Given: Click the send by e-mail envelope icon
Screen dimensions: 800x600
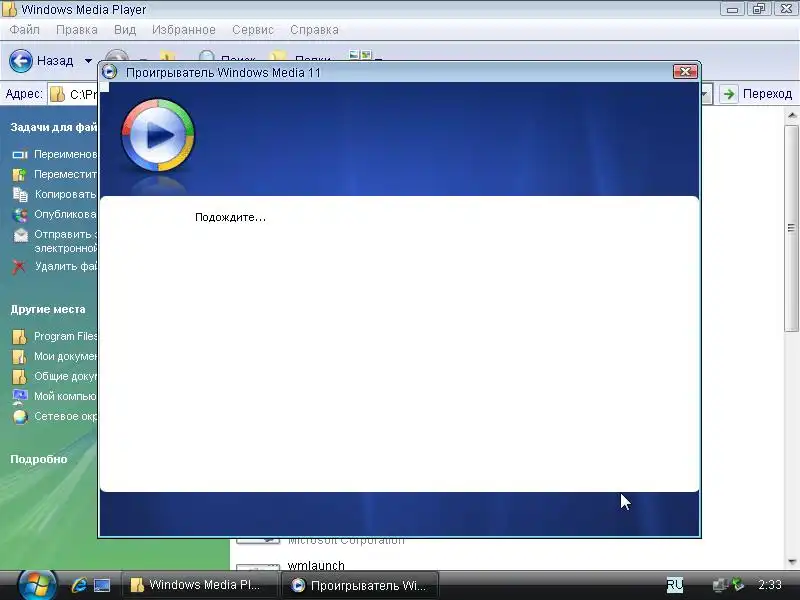Looking at the screenshot, I should [20, 235].
